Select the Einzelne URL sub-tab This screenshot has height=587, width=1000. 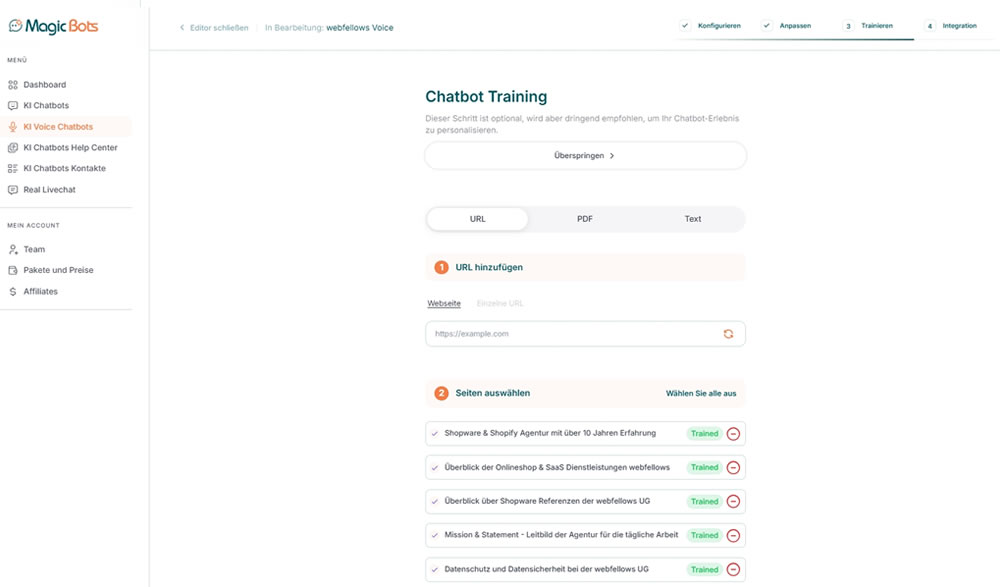500,304
